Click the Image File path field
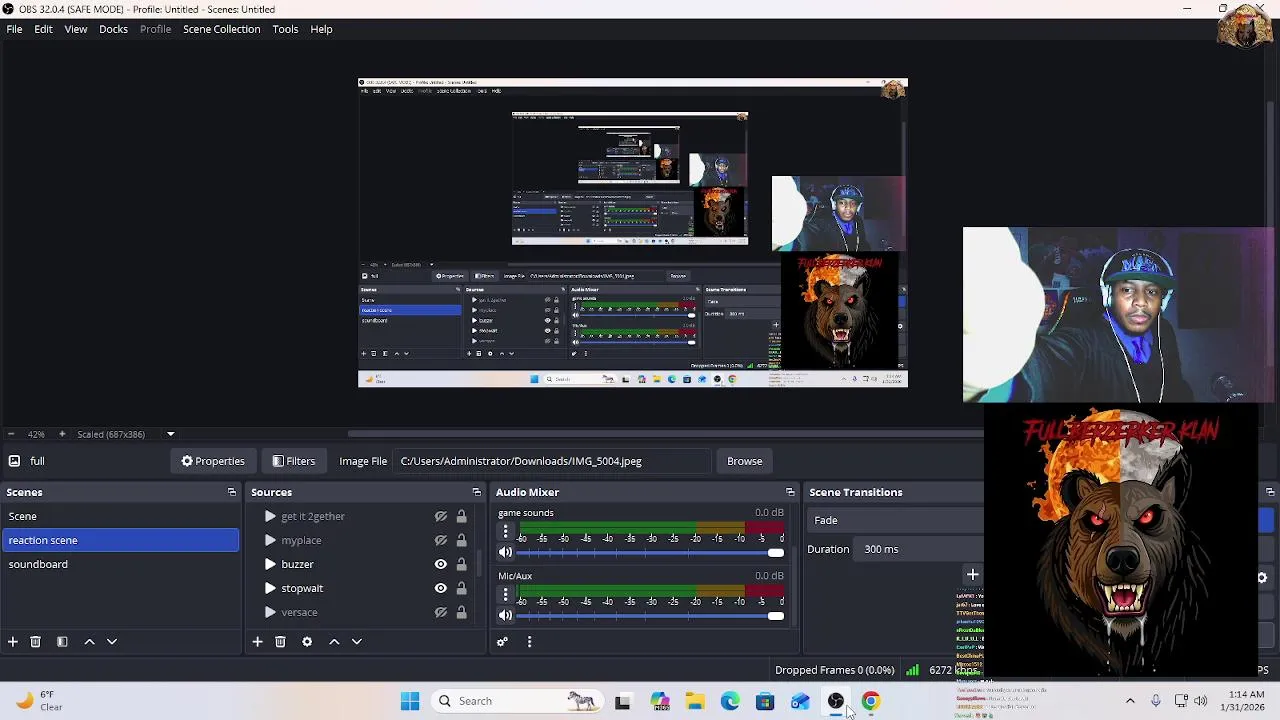 [x=553, y=462]
